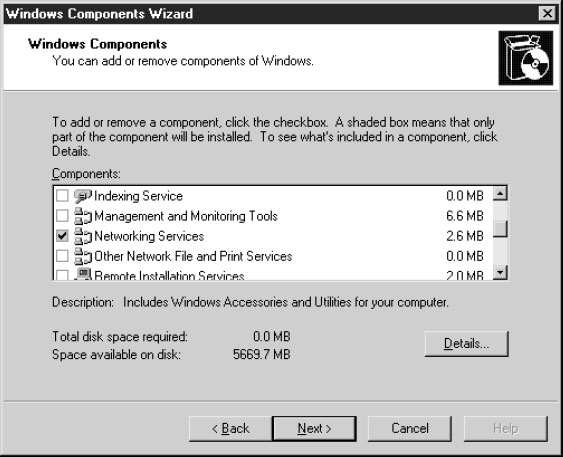The image size is (563, 457).
Task: Cancel the Windows Components Wizard
Action: 410,429
